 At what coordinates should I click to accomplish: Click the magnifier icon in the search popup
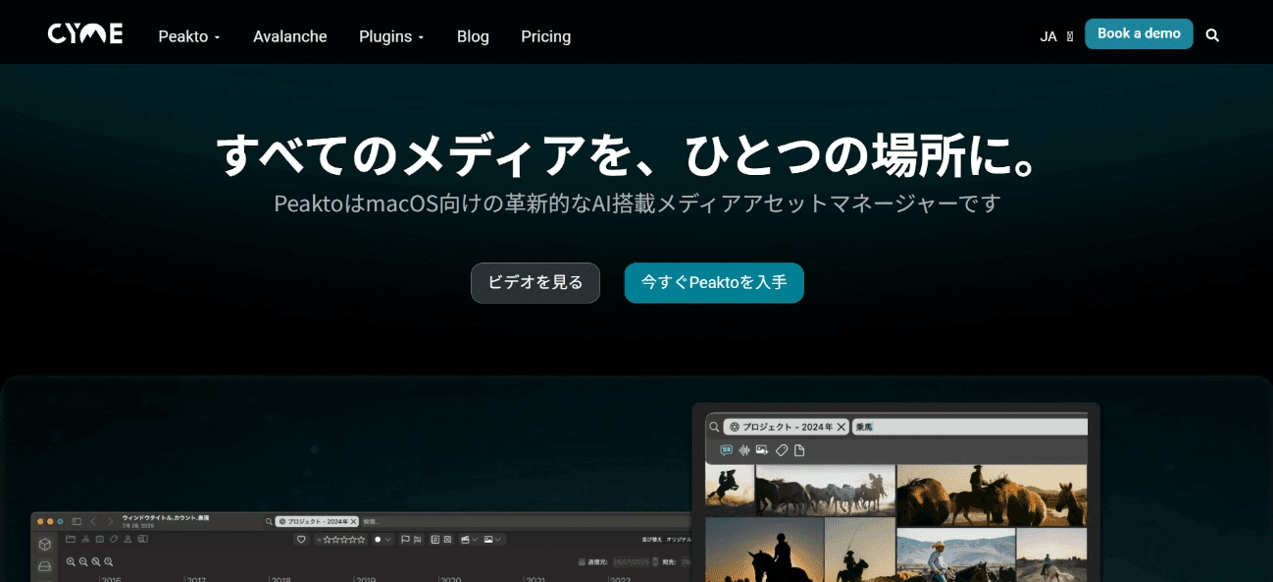(x=714, y=427)
